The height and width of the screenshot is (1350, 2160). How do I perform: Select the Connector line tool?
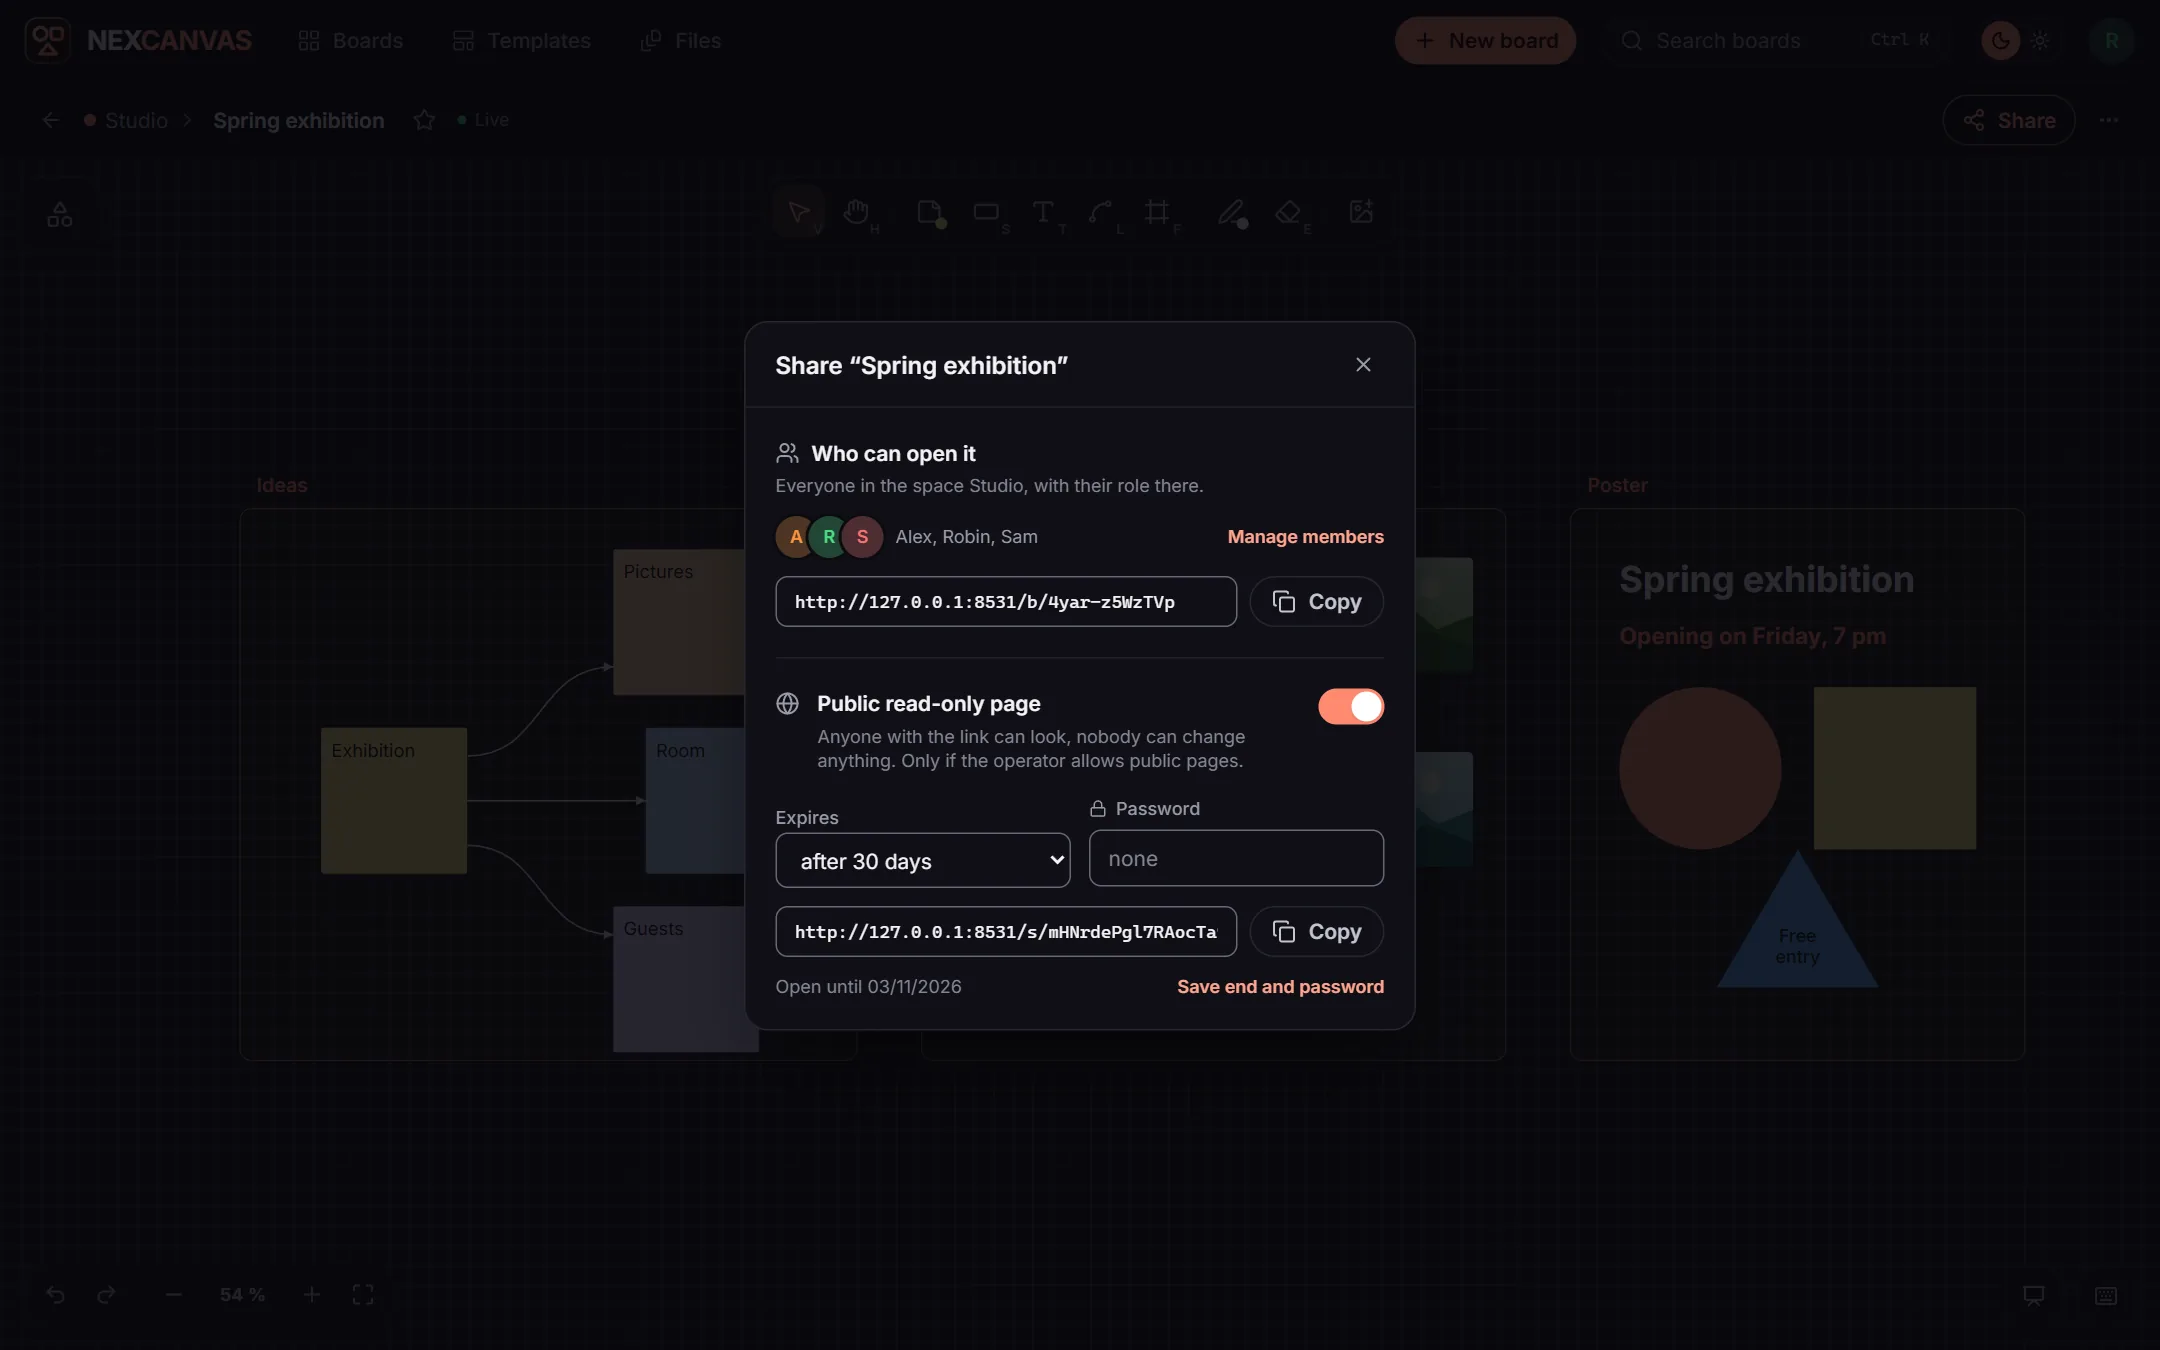pos(1100,212)
